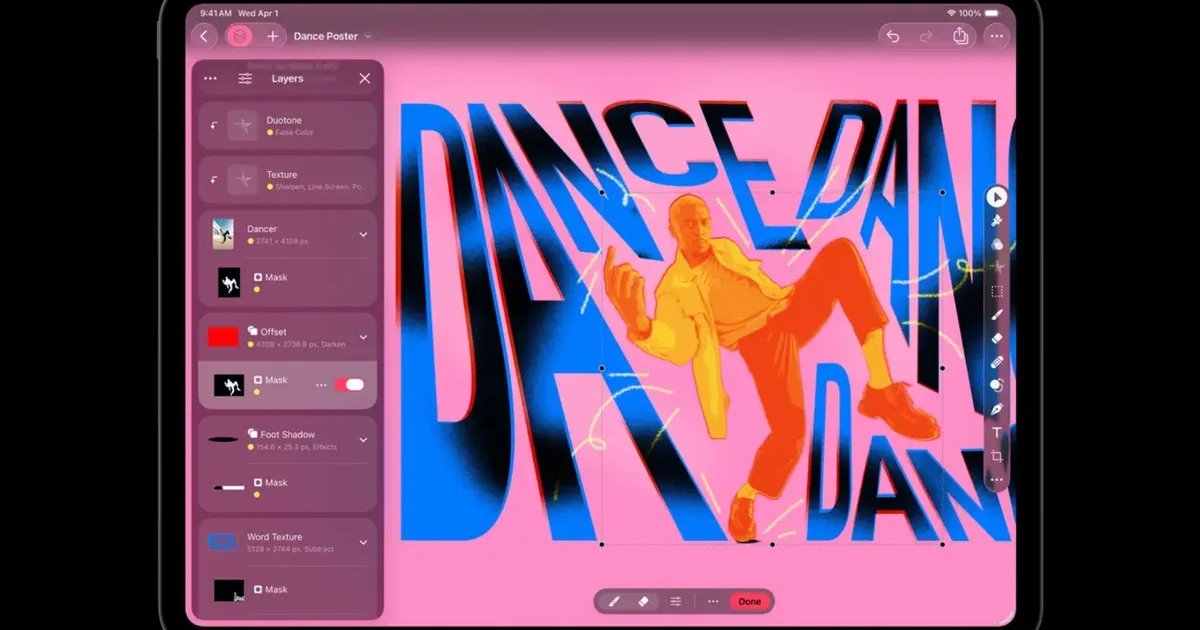Select the Pen tool in side toolbar
The height and width of the screenshot is (630, 1200).
[x=996, y=409]
